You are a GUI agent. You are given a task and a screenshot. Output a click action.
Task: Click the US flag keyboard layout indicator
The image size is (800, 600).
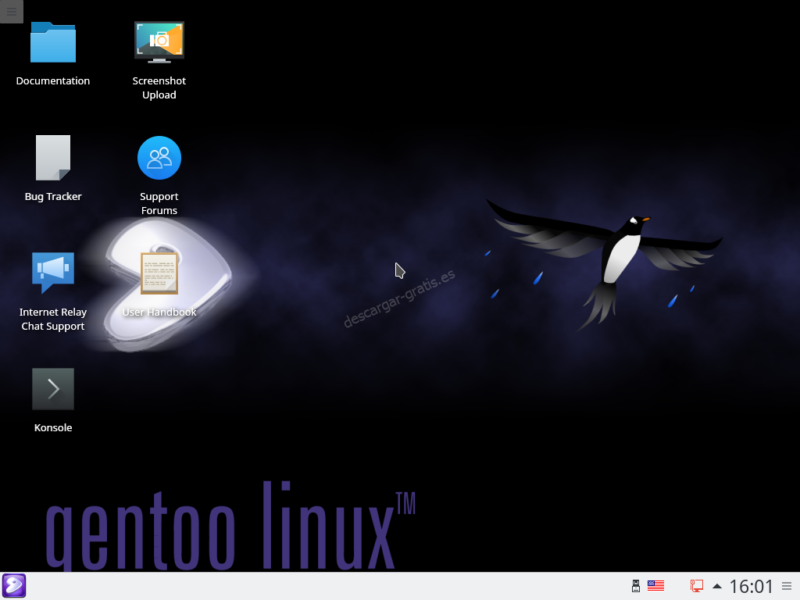pos(656,586)
